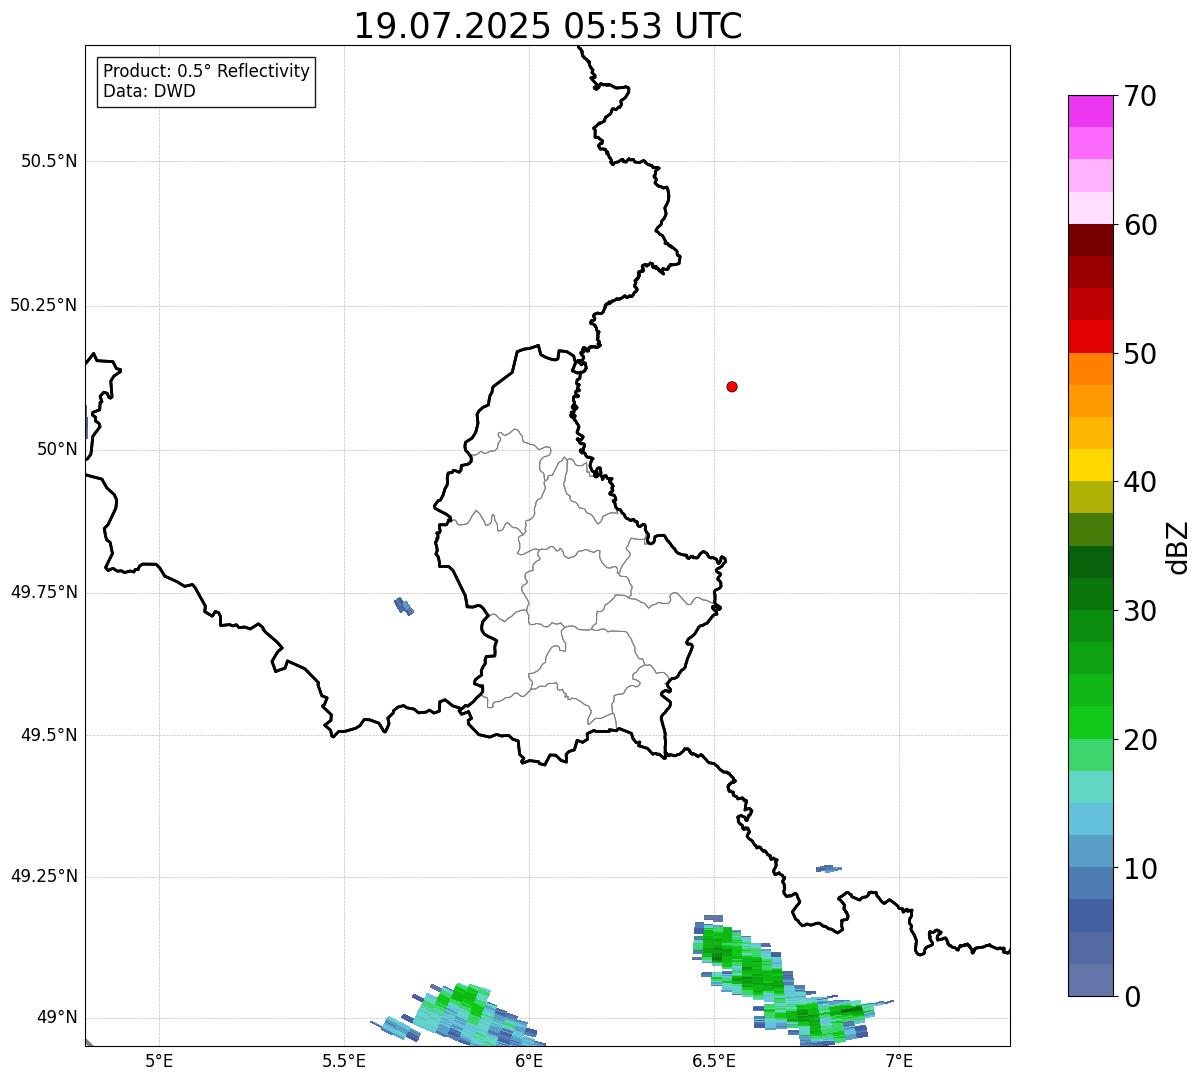Click the 6.5°E longitude label
The width and height of the screenshot is (1202, 1081).
coord(714,1060)
